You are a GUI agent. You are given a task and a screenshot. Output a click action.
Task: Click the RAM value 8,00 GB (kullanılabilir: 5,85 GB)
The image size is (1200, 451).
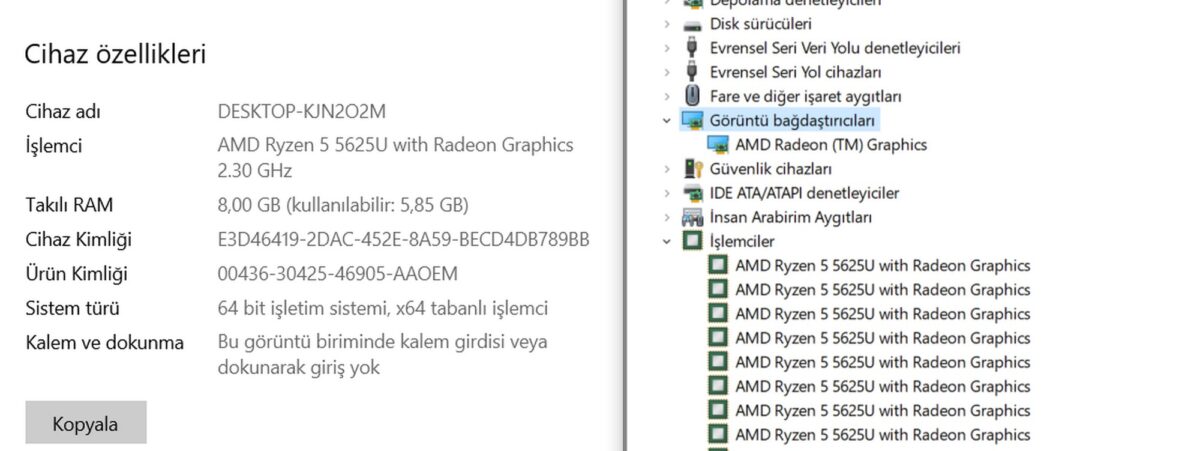343,205
